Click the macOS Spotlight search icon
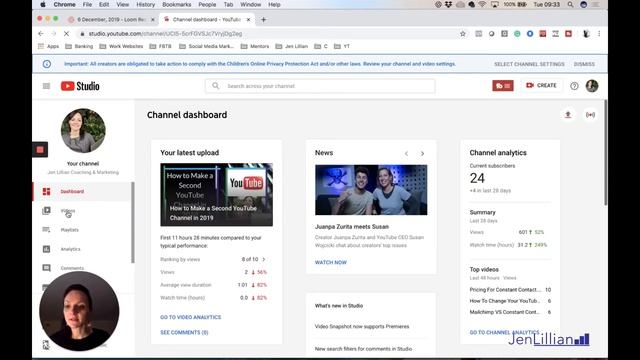This screenshot has height=360, width=640. (x=570, y=4)
